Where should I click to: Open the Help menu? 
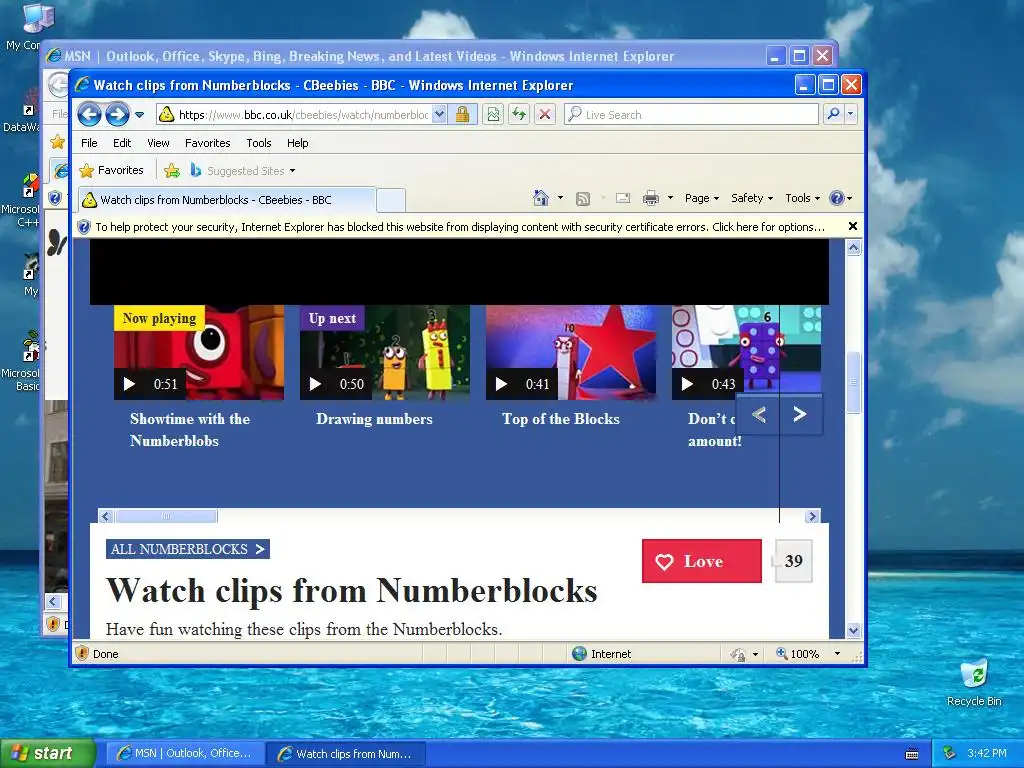tap(297, 143)
